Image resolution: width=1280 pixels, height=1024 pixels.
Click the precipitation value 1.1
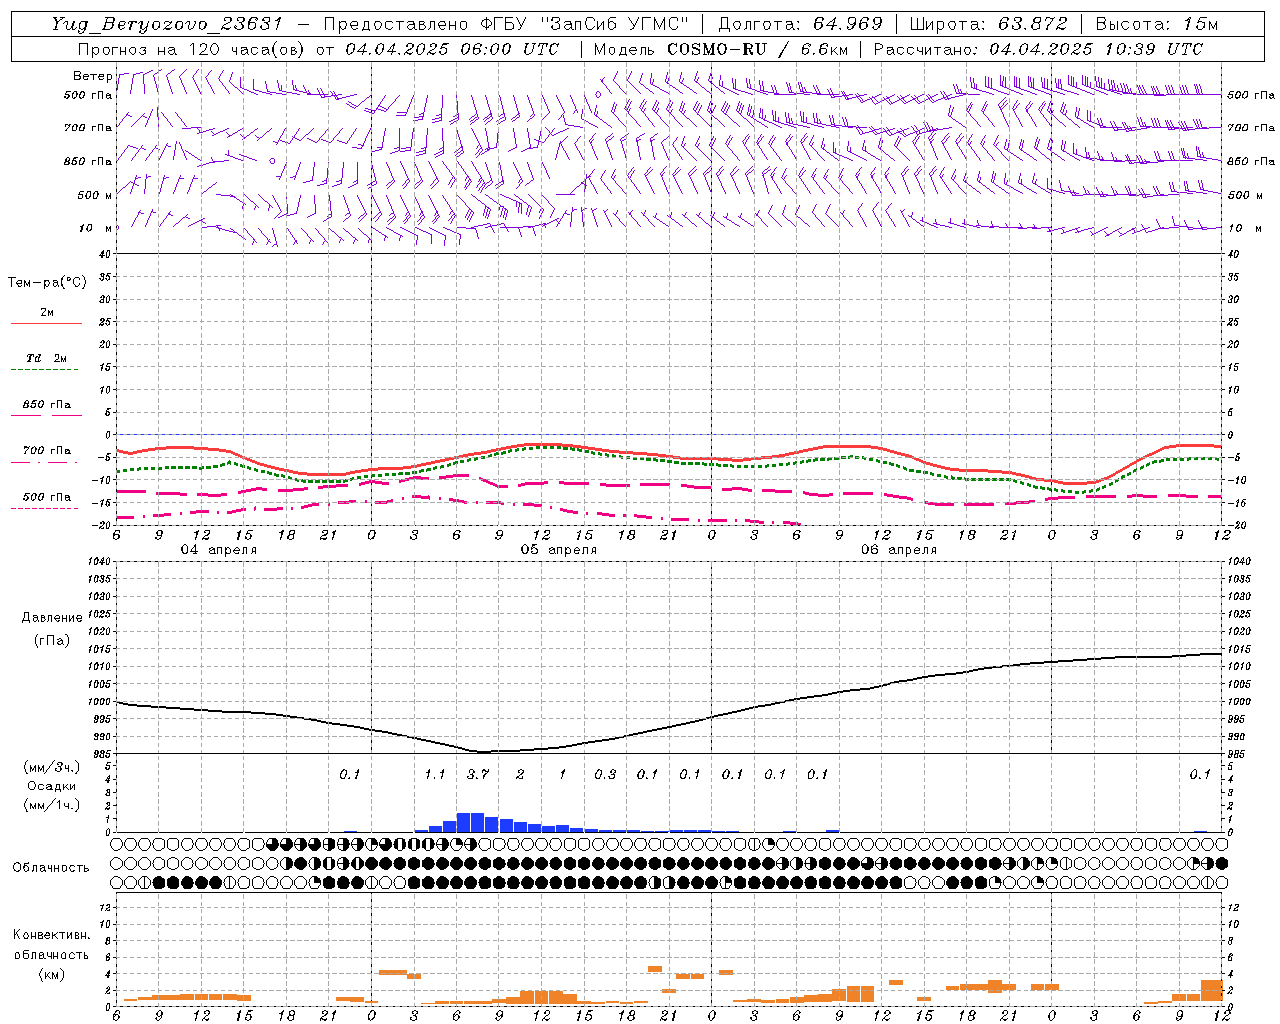[435, 774]
